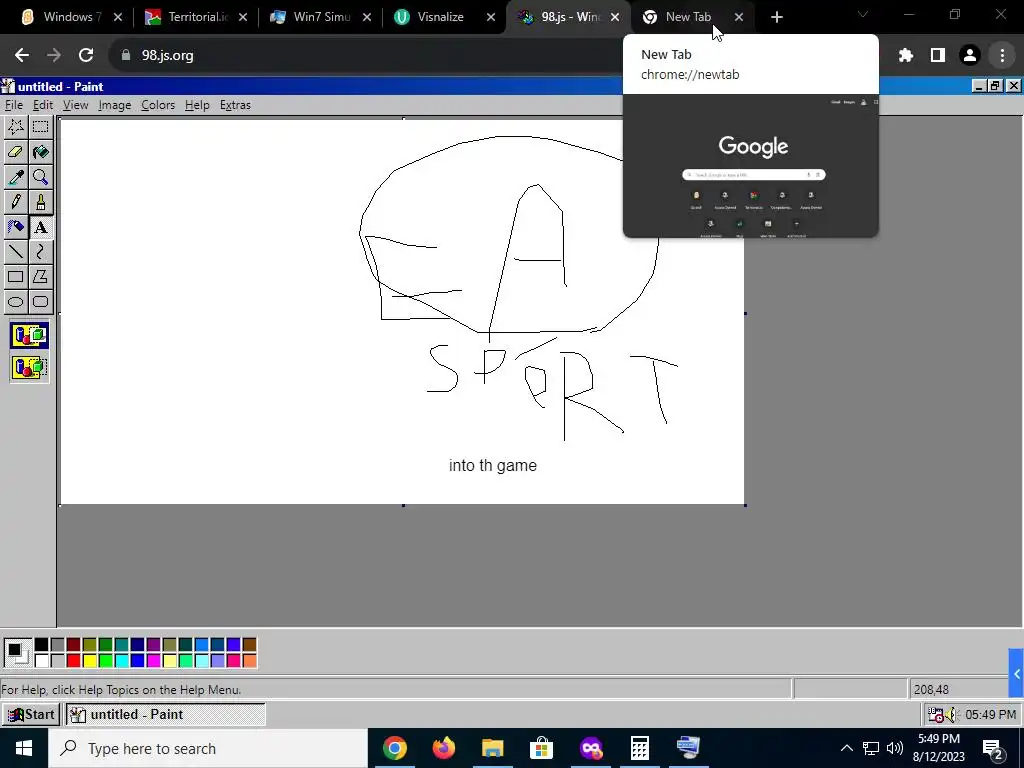This screenshot has width=1024, height=768.
Task: Toggle the Chrome side panel icon
Action: pyautogui.click(x=938, y=56)
